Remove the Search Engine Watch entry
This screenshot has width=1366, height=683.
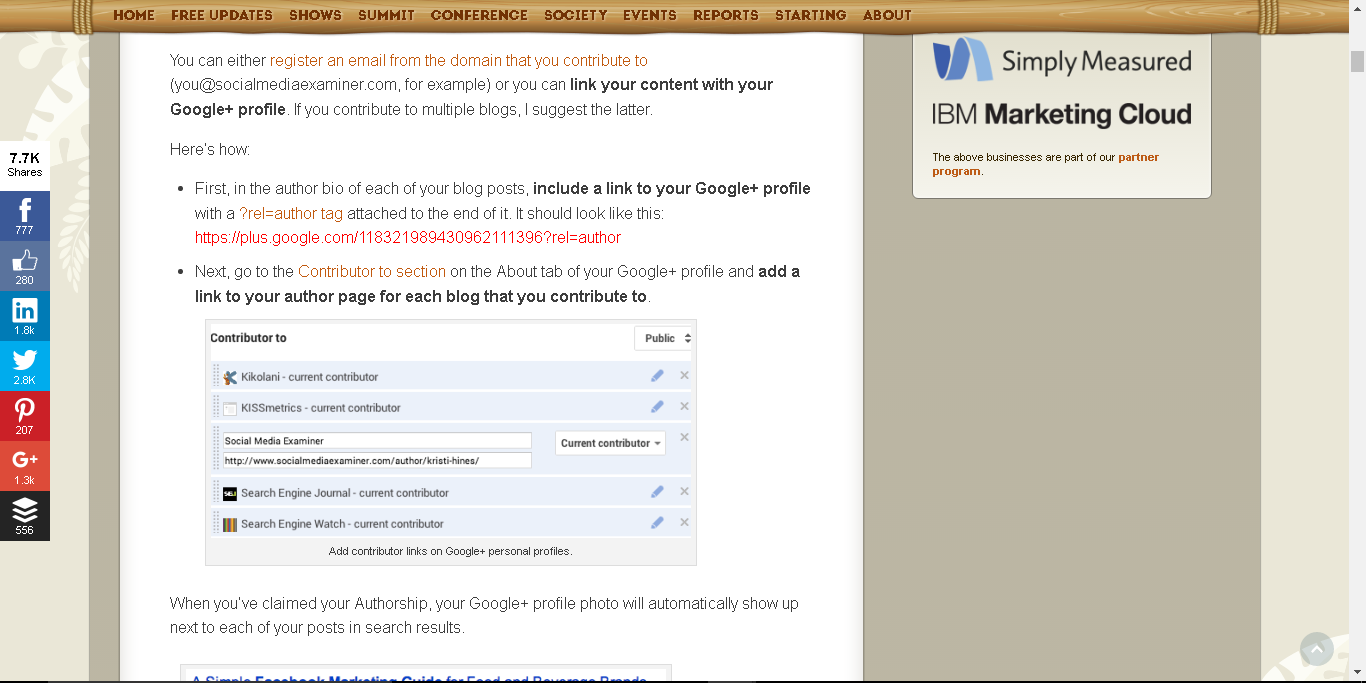(x=684, y=523)
